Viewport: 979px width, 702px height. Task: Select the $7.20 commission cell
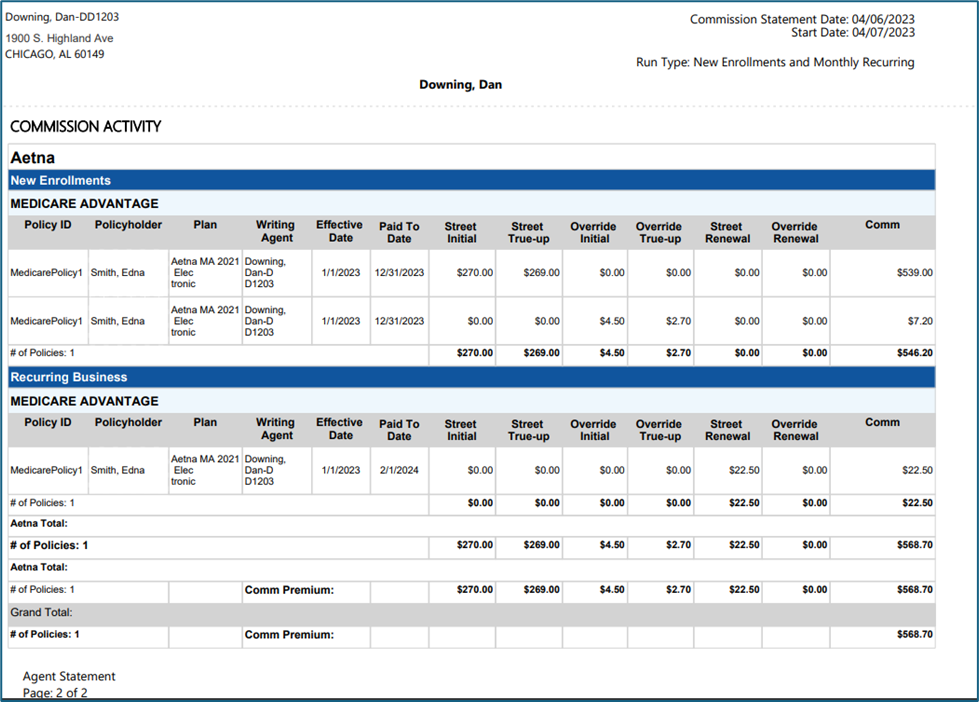[x=919, y=321]
